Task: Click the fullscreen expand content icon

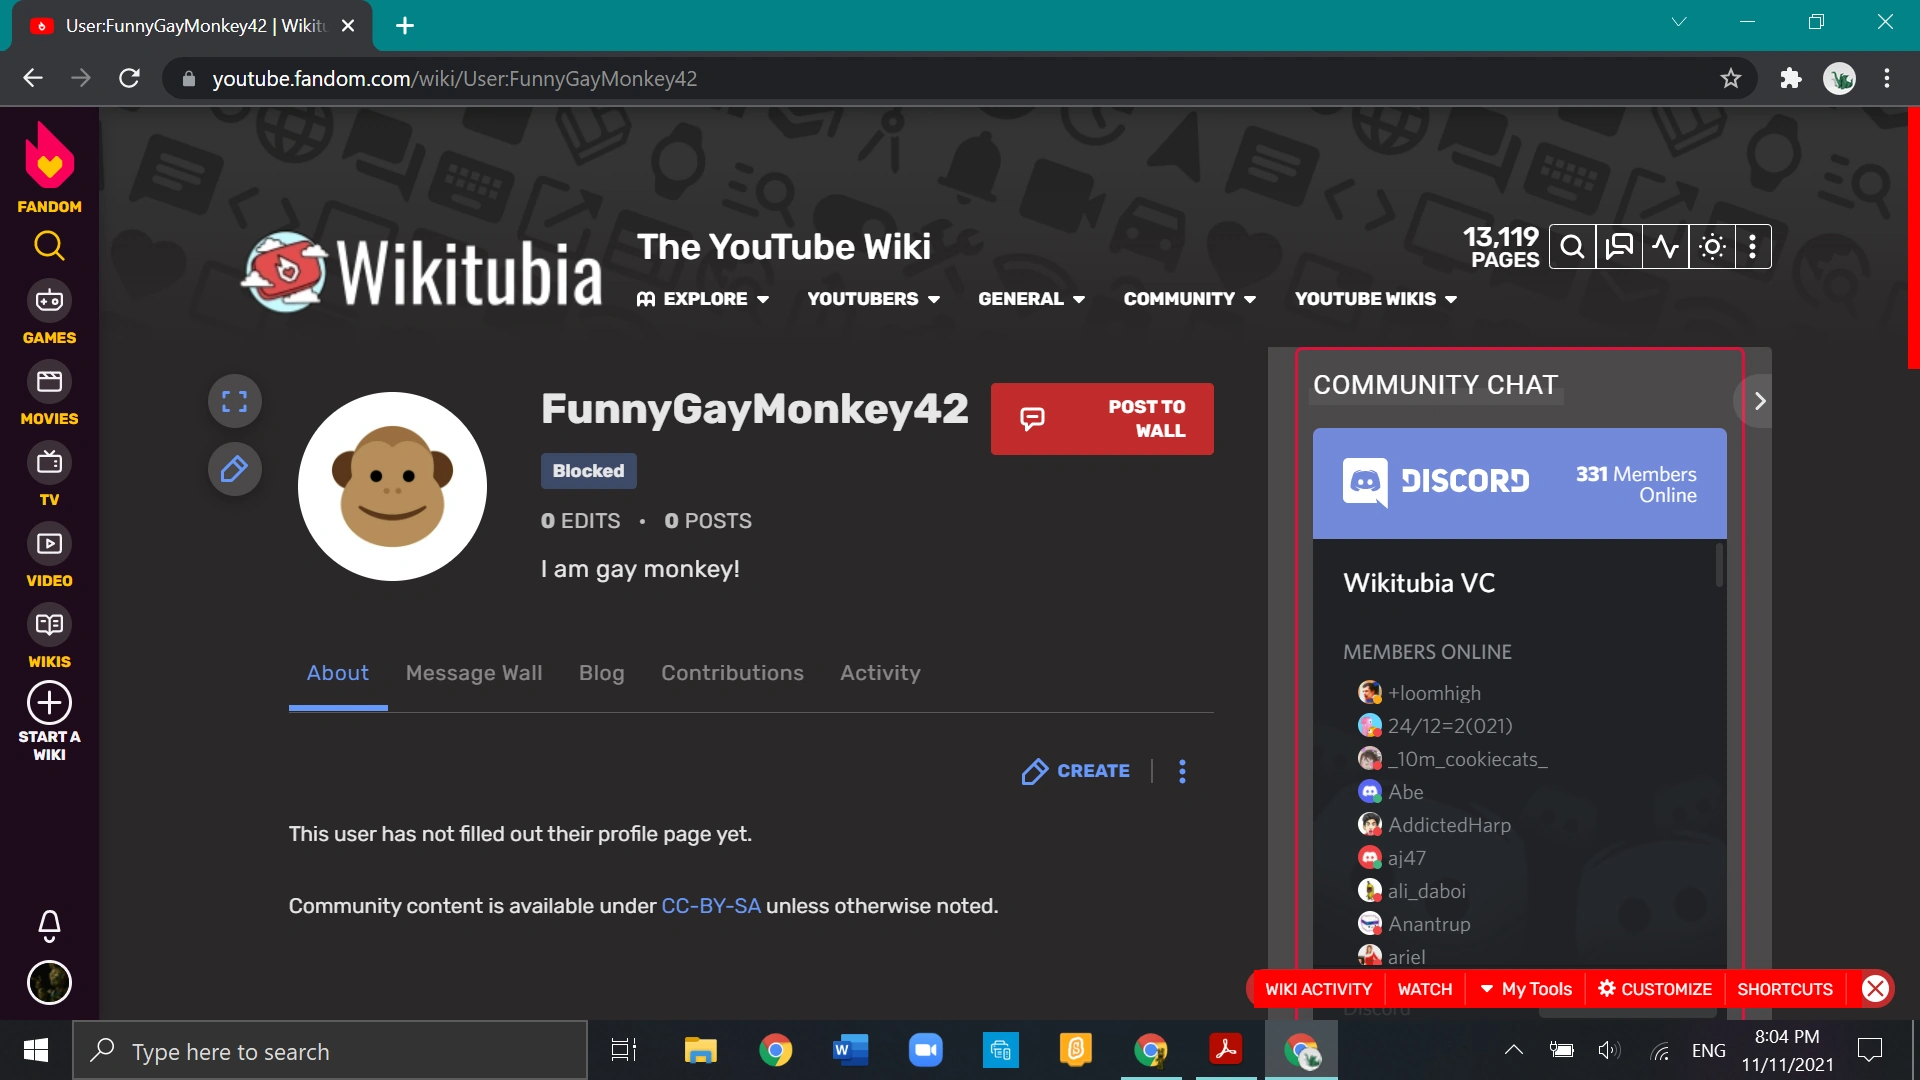Action: (234, 401)
